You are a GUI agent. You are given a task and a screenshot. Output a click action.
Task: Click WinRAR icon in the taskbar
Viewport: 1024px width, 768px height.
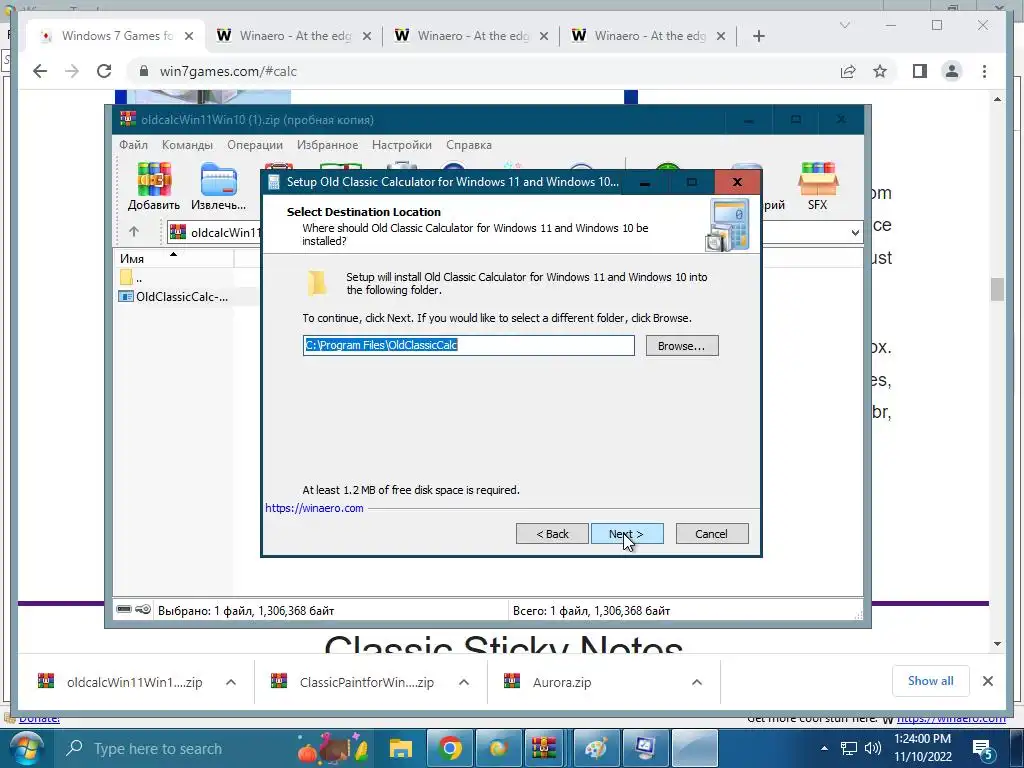[x=544, y=748]
